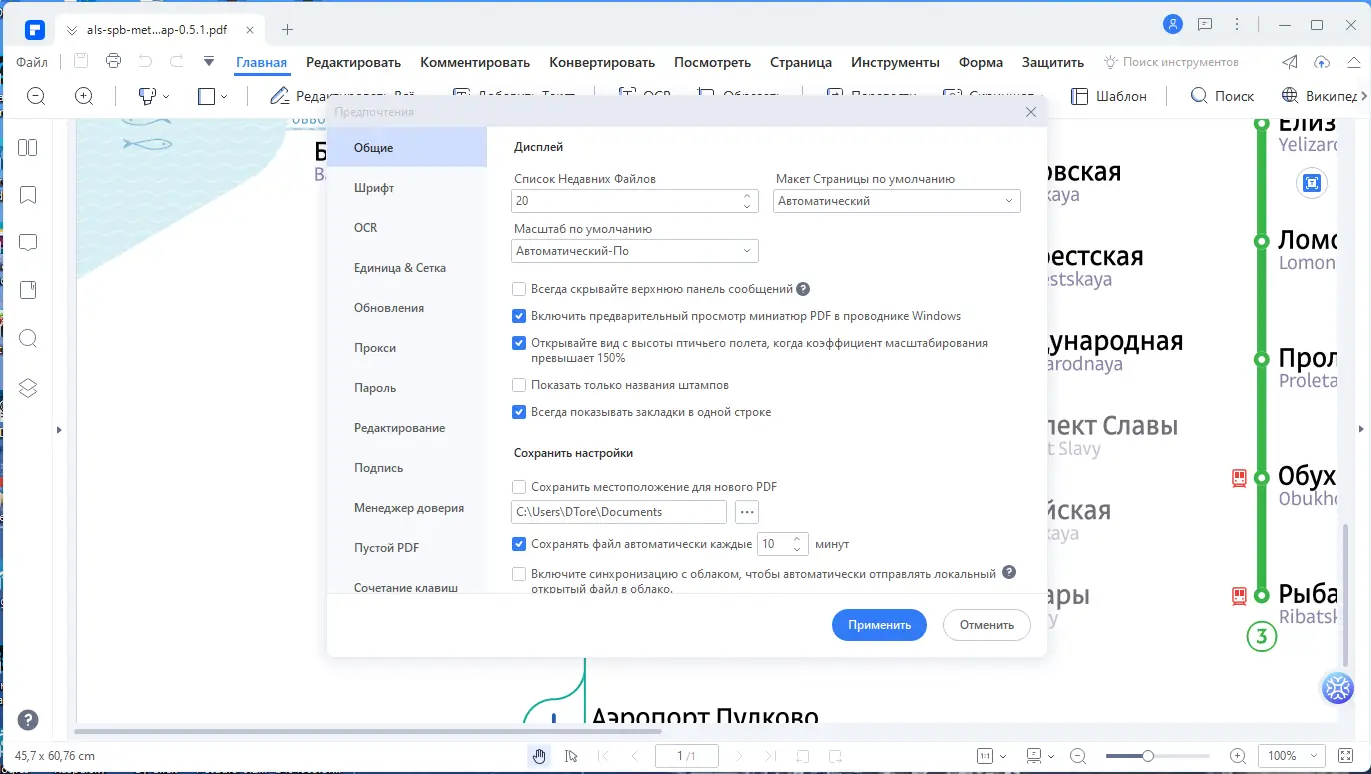Open the 100% zoom level dropdown

(x=1291, y=755)
